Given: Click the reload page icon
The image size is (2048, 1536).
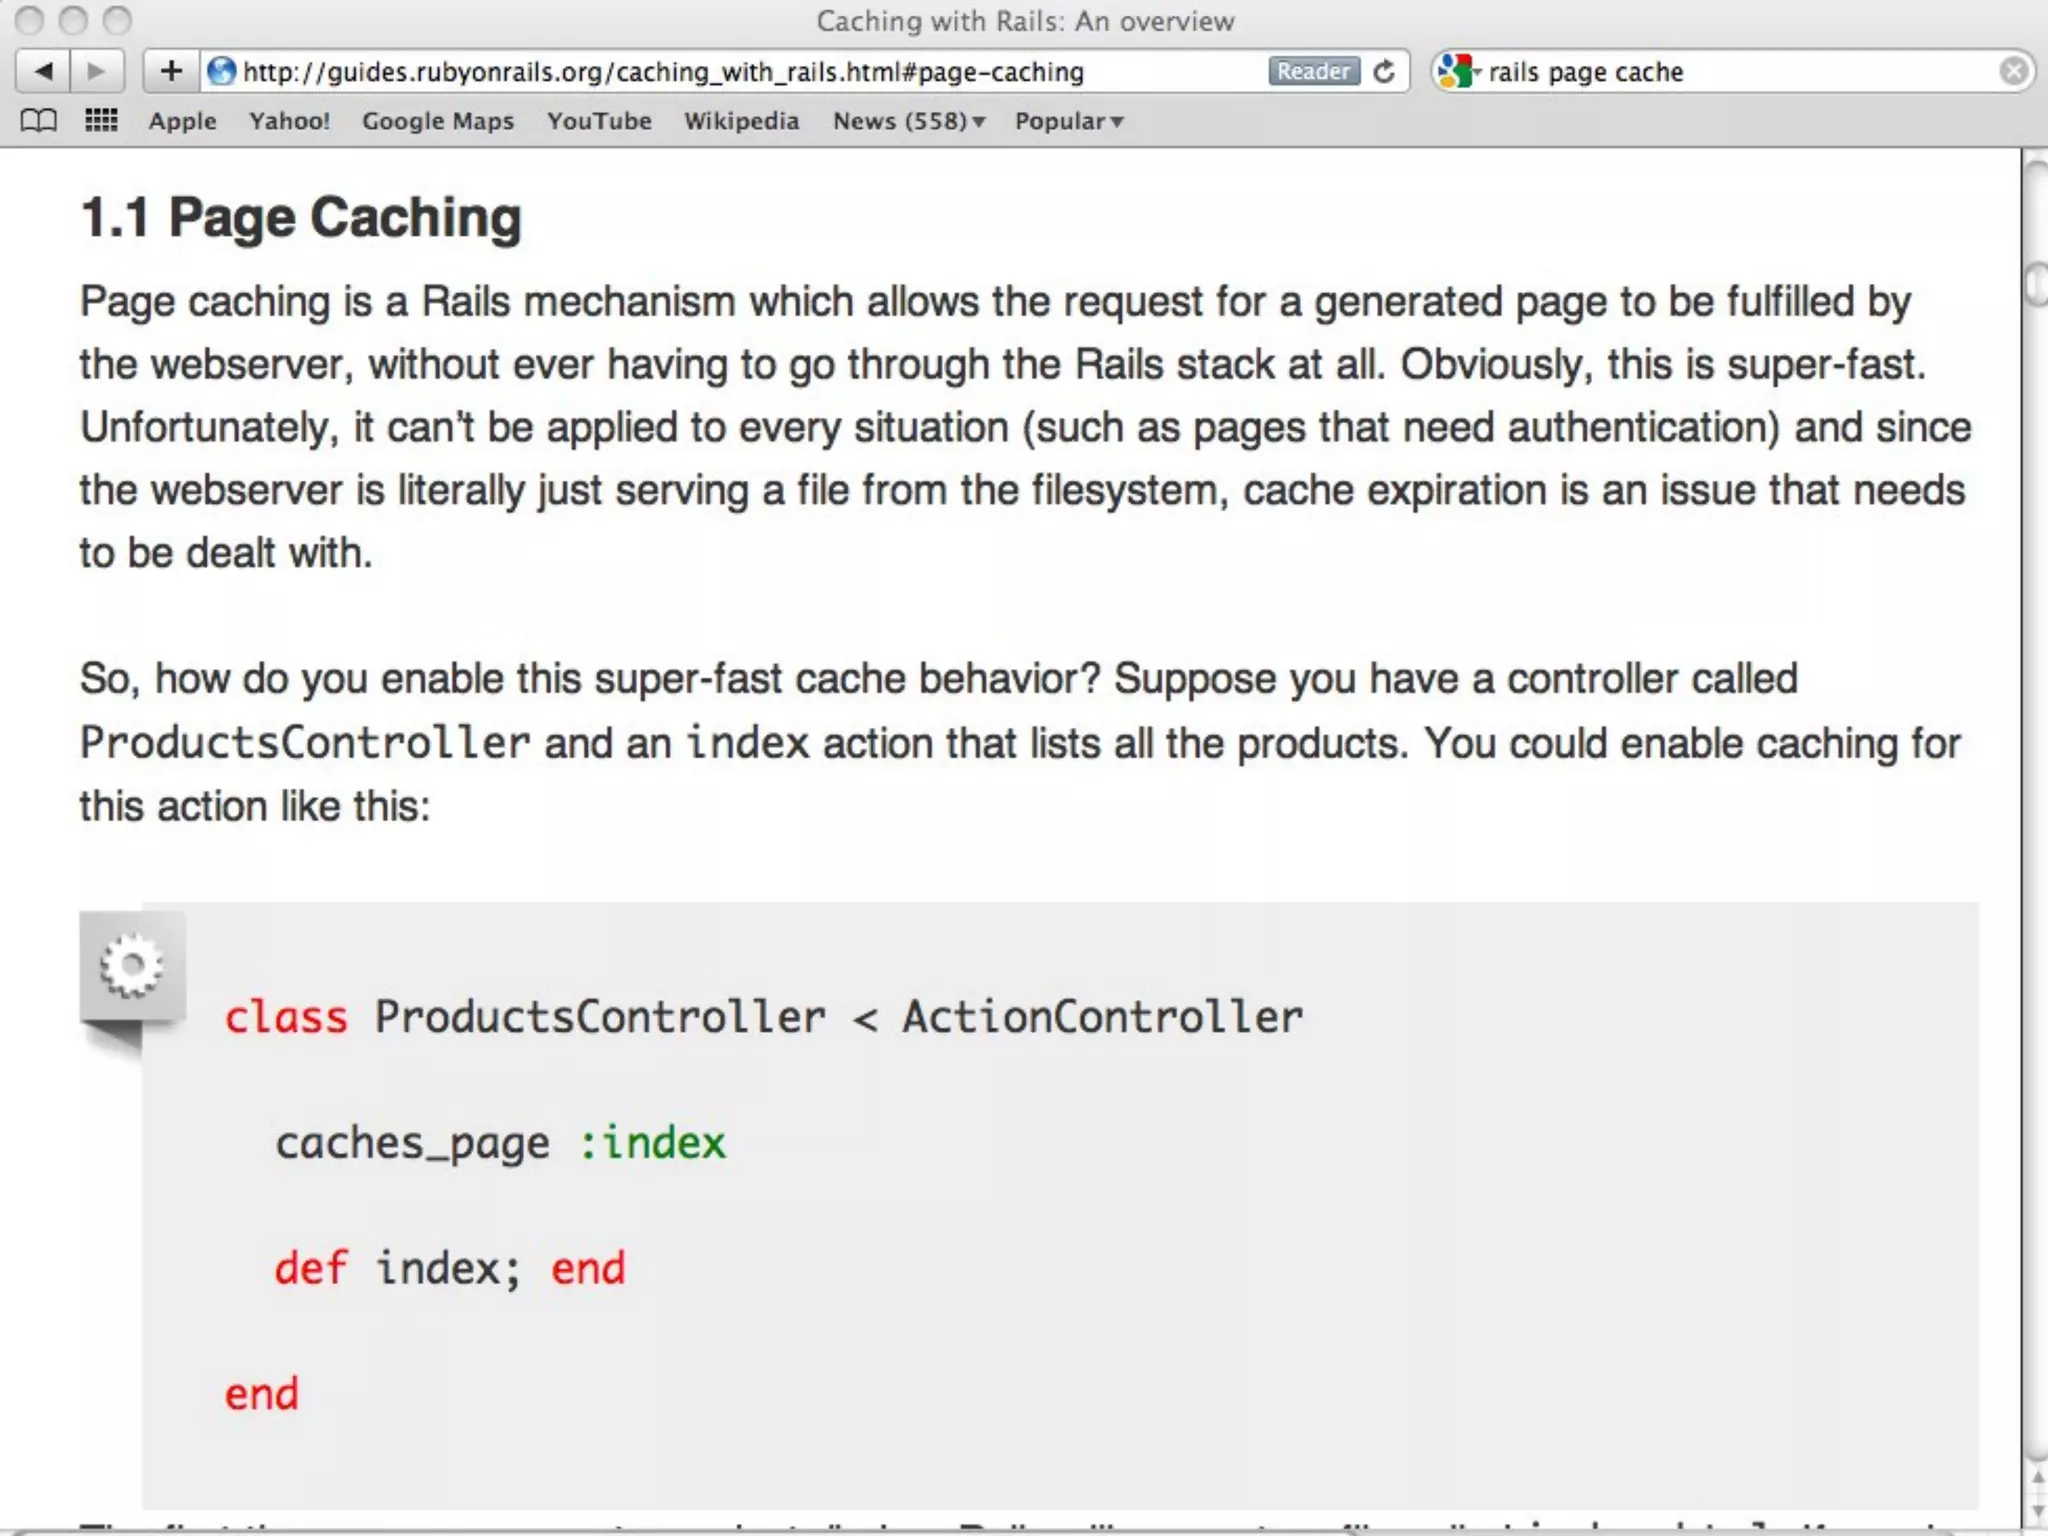Looking at the screenshot, I should pos(1384,72).
